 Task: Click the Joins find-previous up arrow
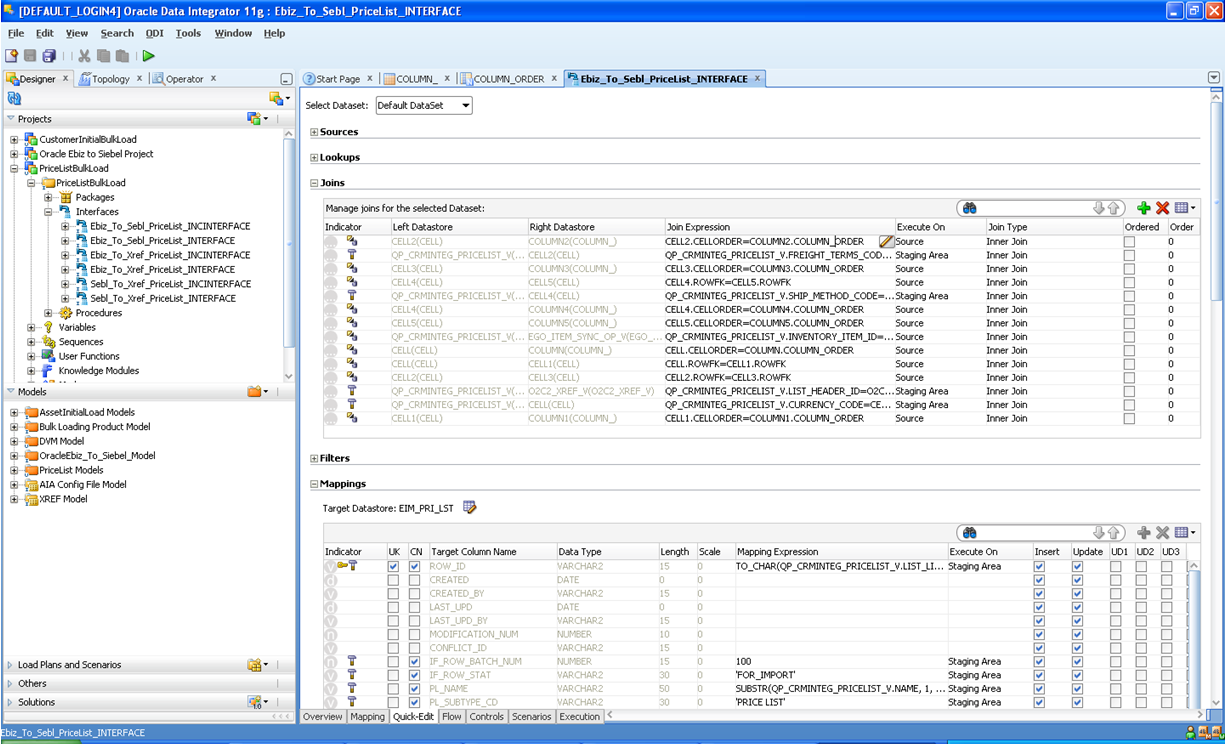(1113, 208)
